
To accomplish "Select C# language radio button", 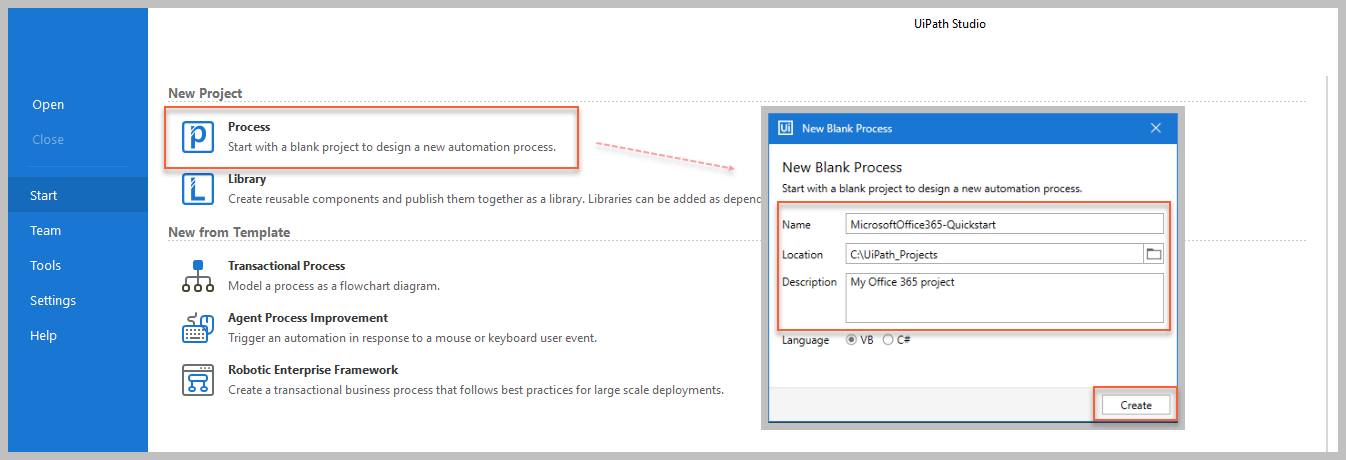I will tap(888, 340).
